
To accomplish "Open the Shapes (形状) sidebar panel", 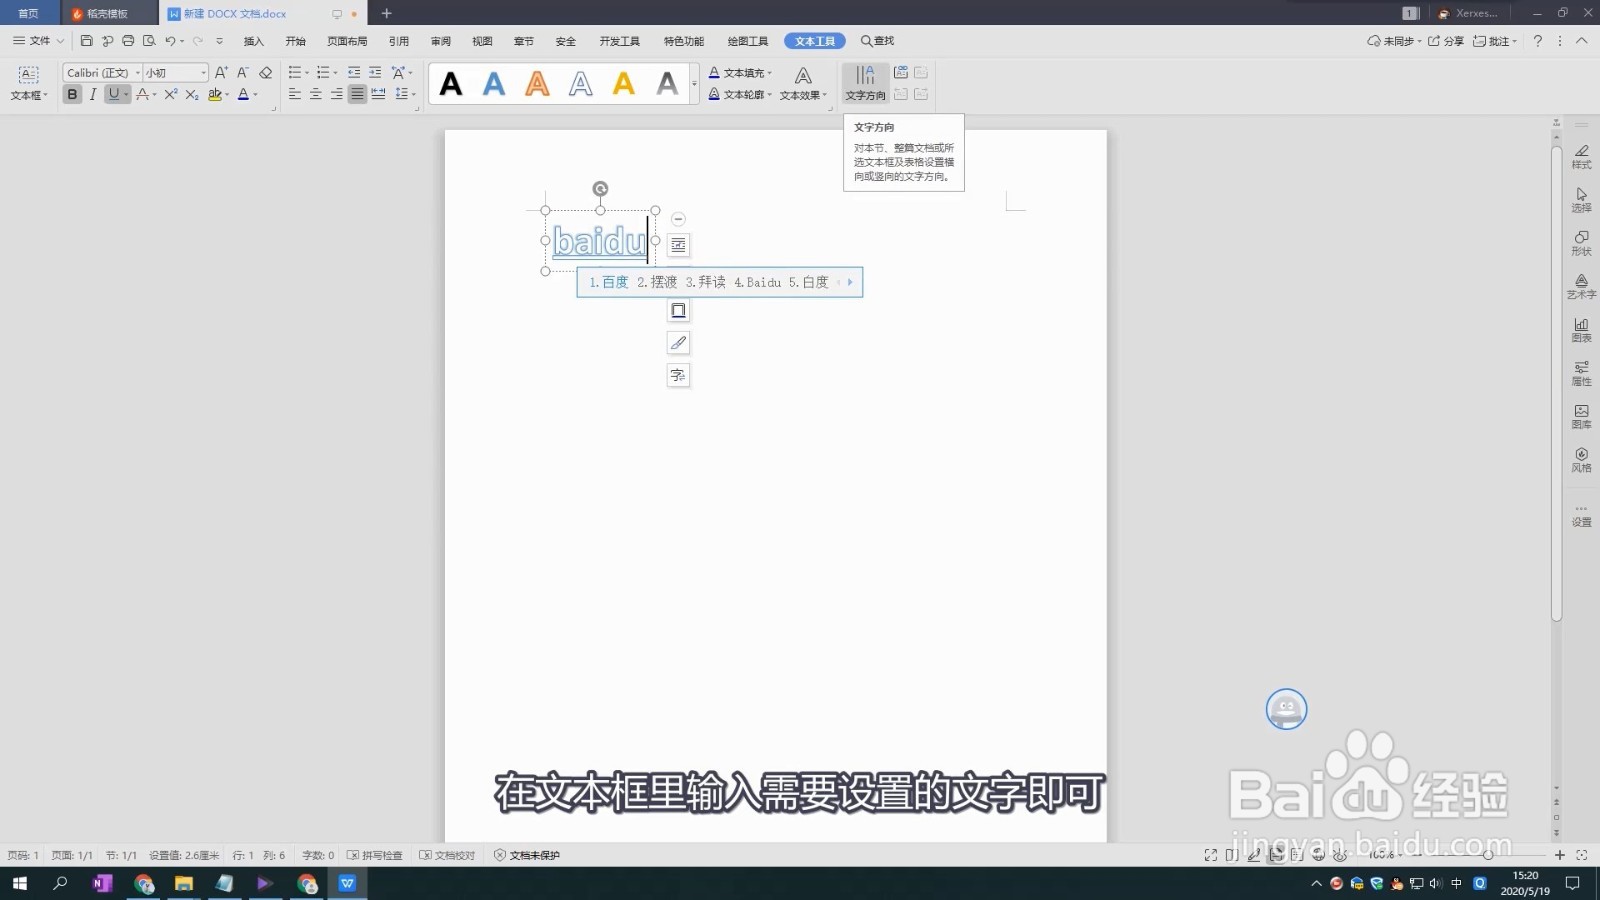I will (1581, 243).
